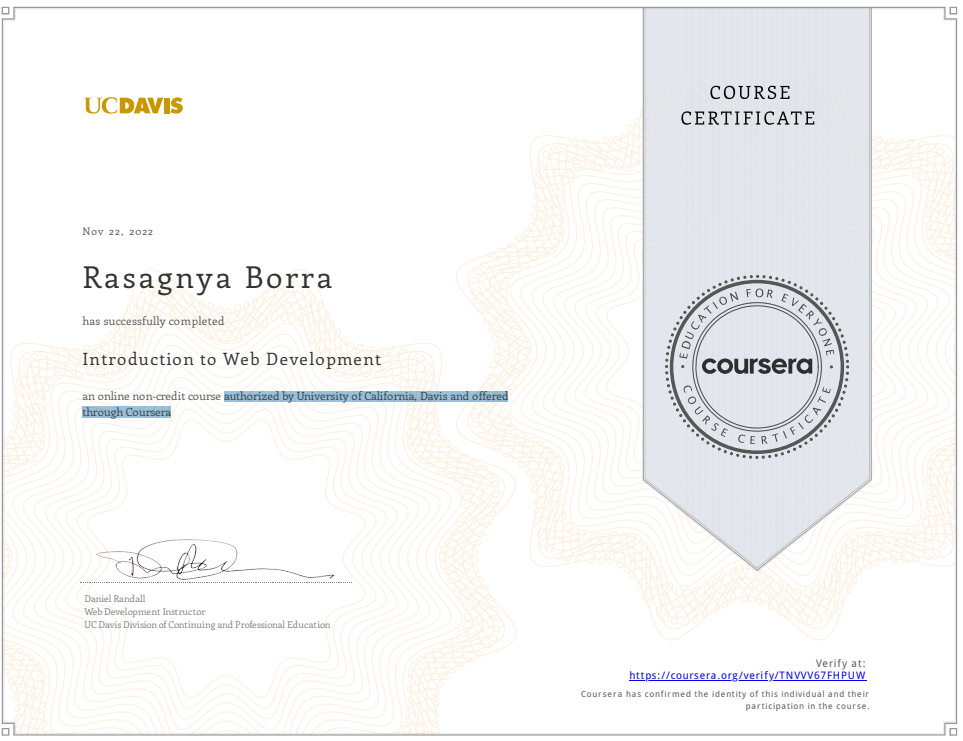This screenshot has width=963, height=741.
Task: Click the date Nov 22, 2022
Action: (x=118, y=231)
